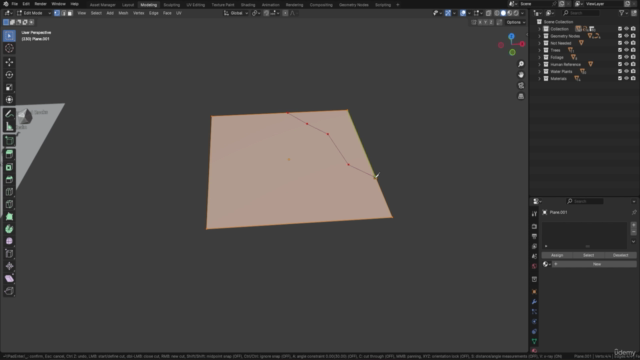Open the Render menu
The image size is (640, 360).
coord(40,4)
